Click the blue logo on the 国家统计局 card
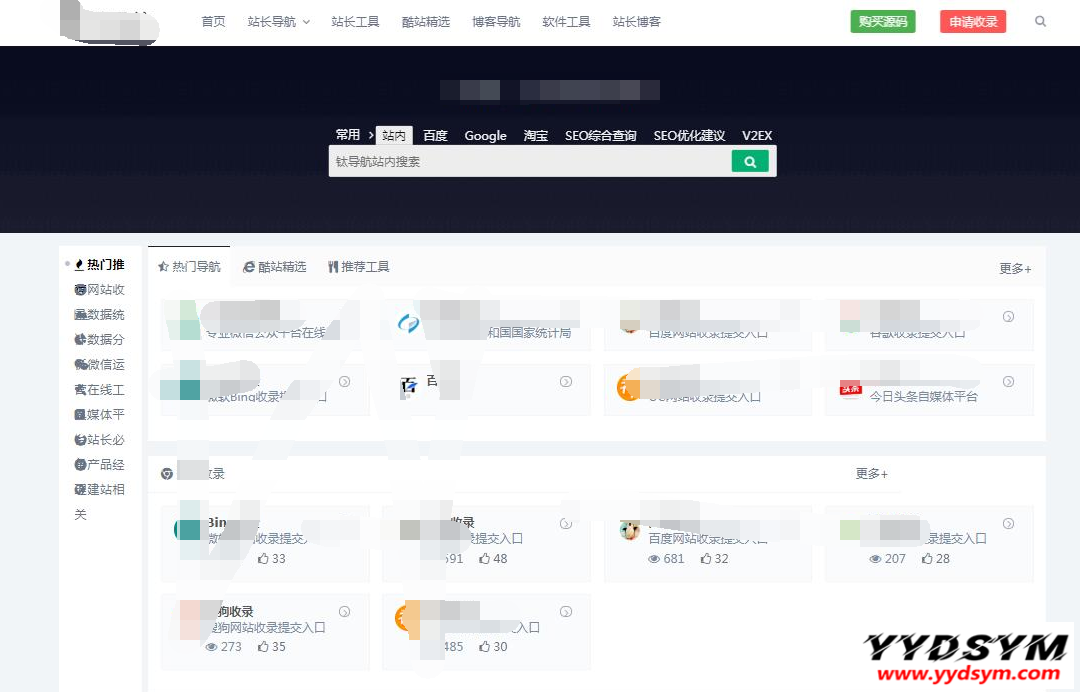Viewport: 1080px width, 692px height. 408,323
